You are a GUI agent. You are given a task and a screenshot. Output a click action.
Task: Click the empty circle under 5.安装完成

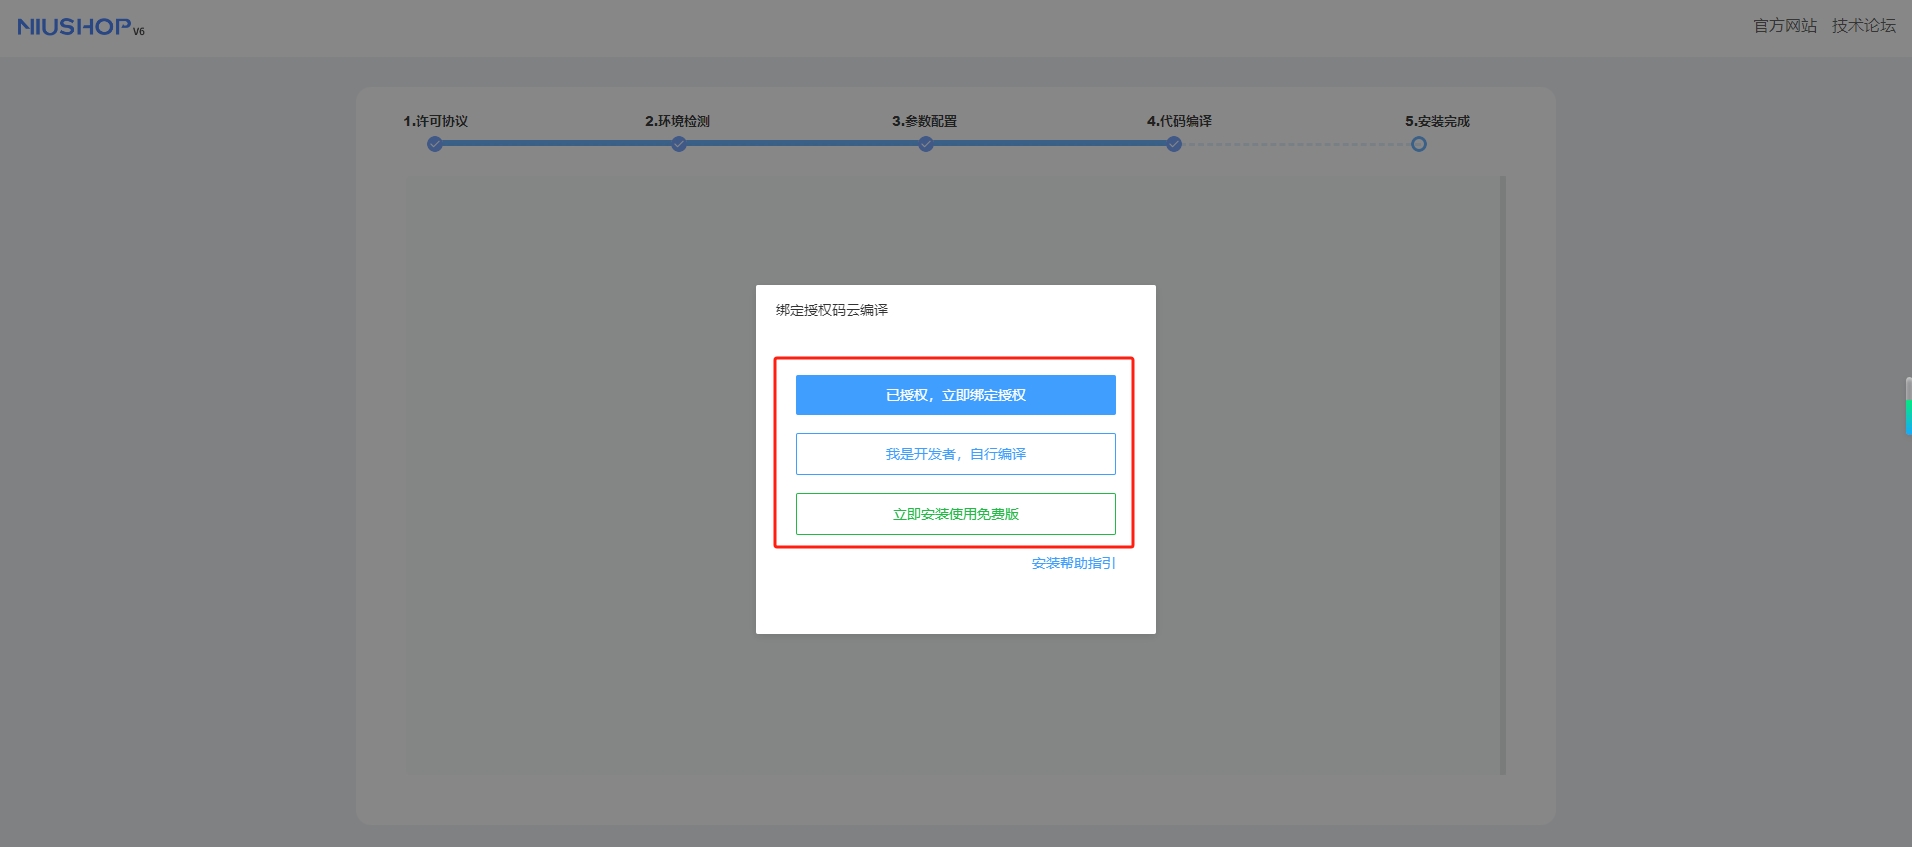[1418, 144]
